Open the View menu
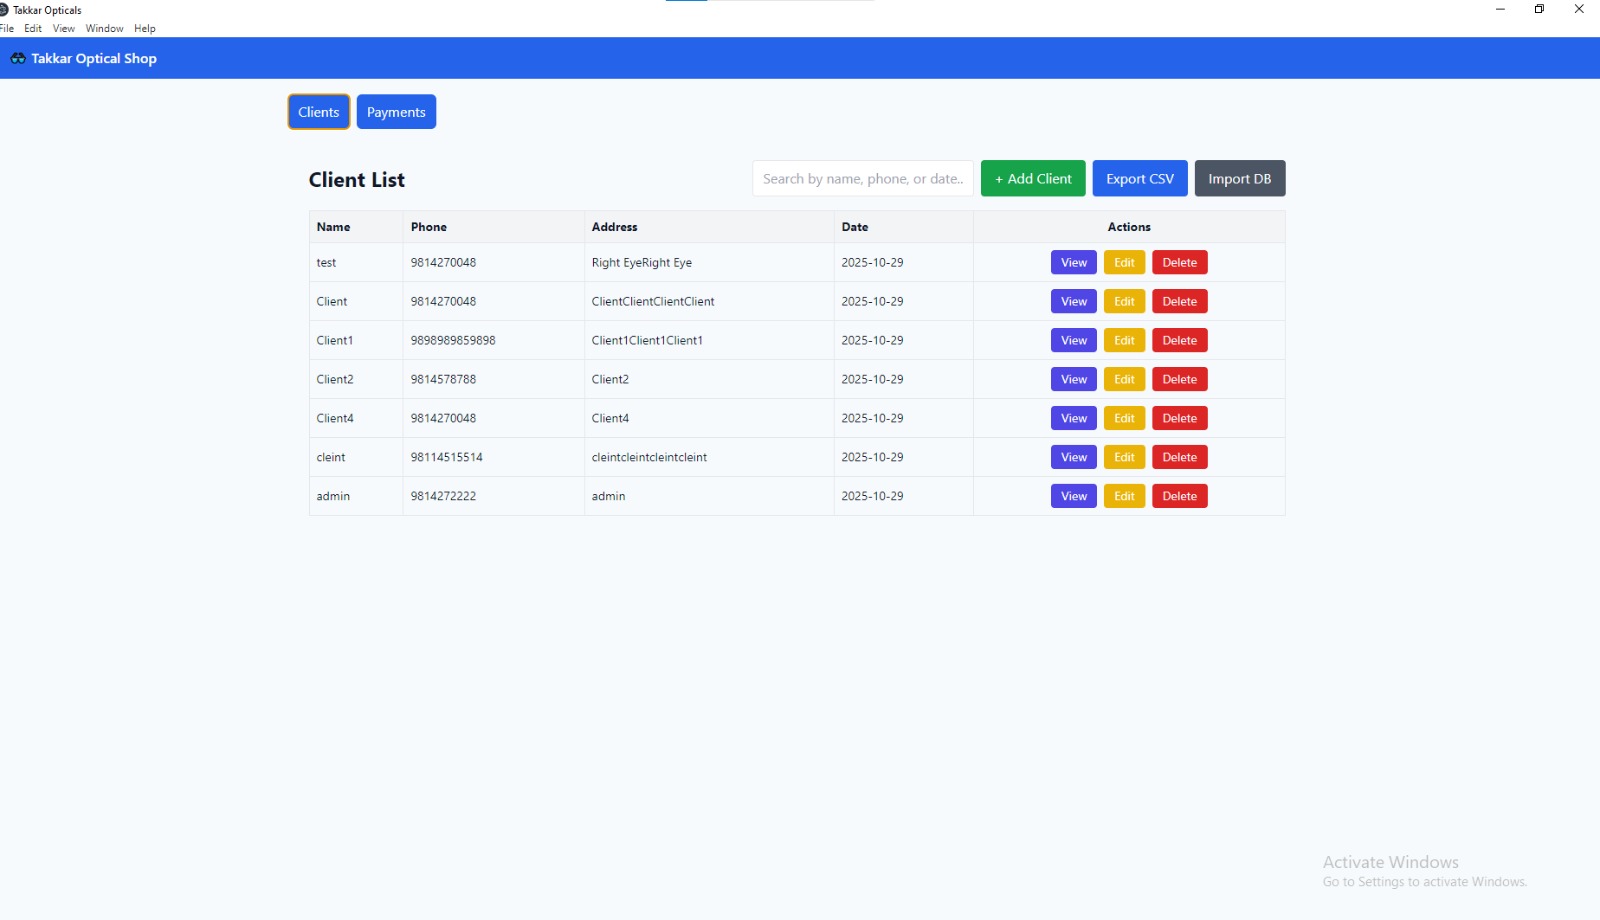Image resolution: width=1600 pixels, height=920 pixels. (63, 28)
